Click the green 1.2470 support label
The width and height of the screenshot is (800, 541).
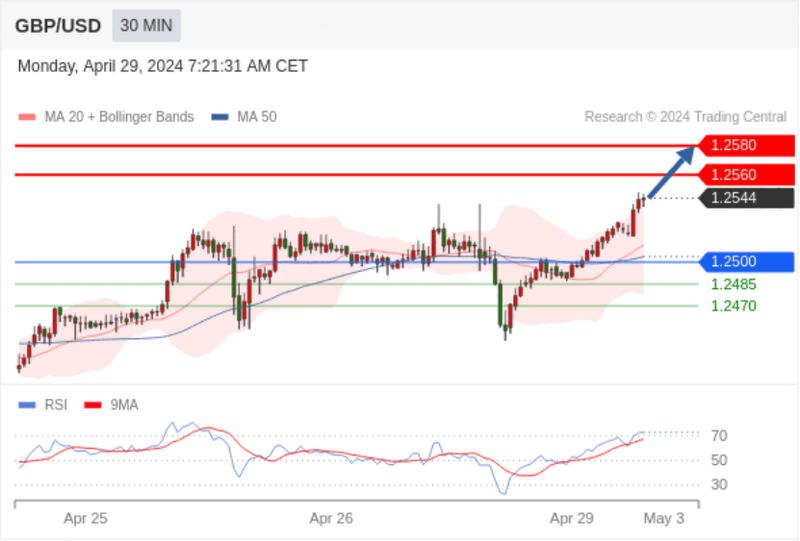[734, 306]
